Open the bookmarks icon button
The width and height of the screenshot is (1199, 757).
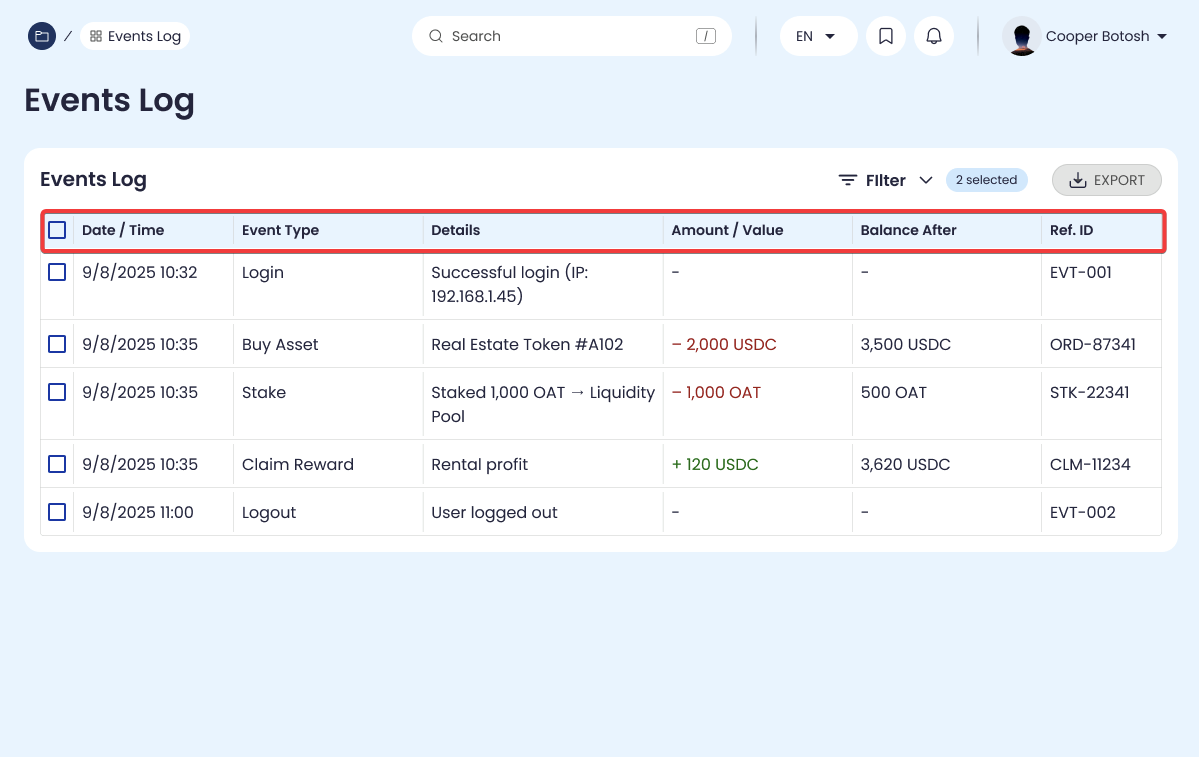point(885,36)
